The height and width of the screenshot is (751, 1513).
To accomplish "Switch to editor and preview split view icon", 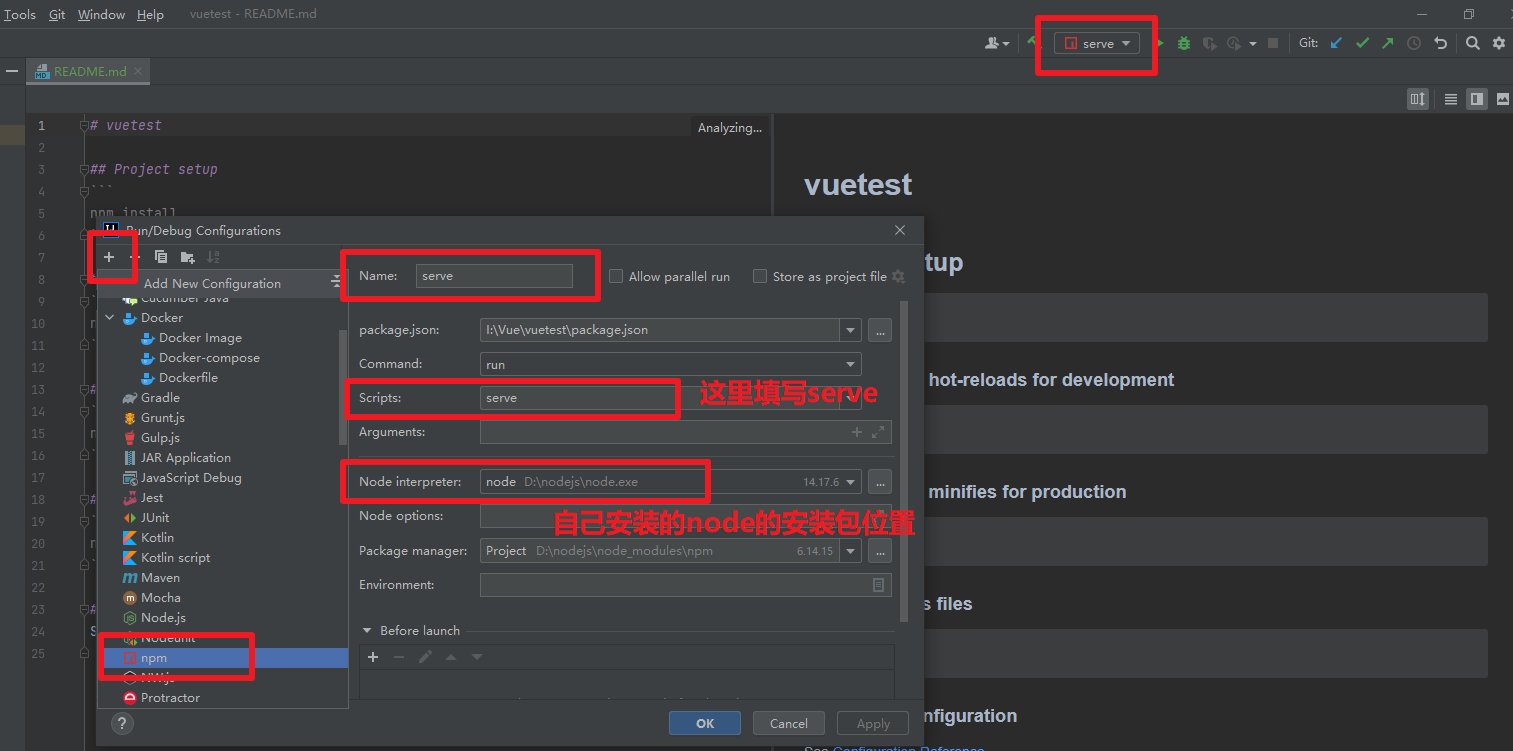I will [1477, 98].
